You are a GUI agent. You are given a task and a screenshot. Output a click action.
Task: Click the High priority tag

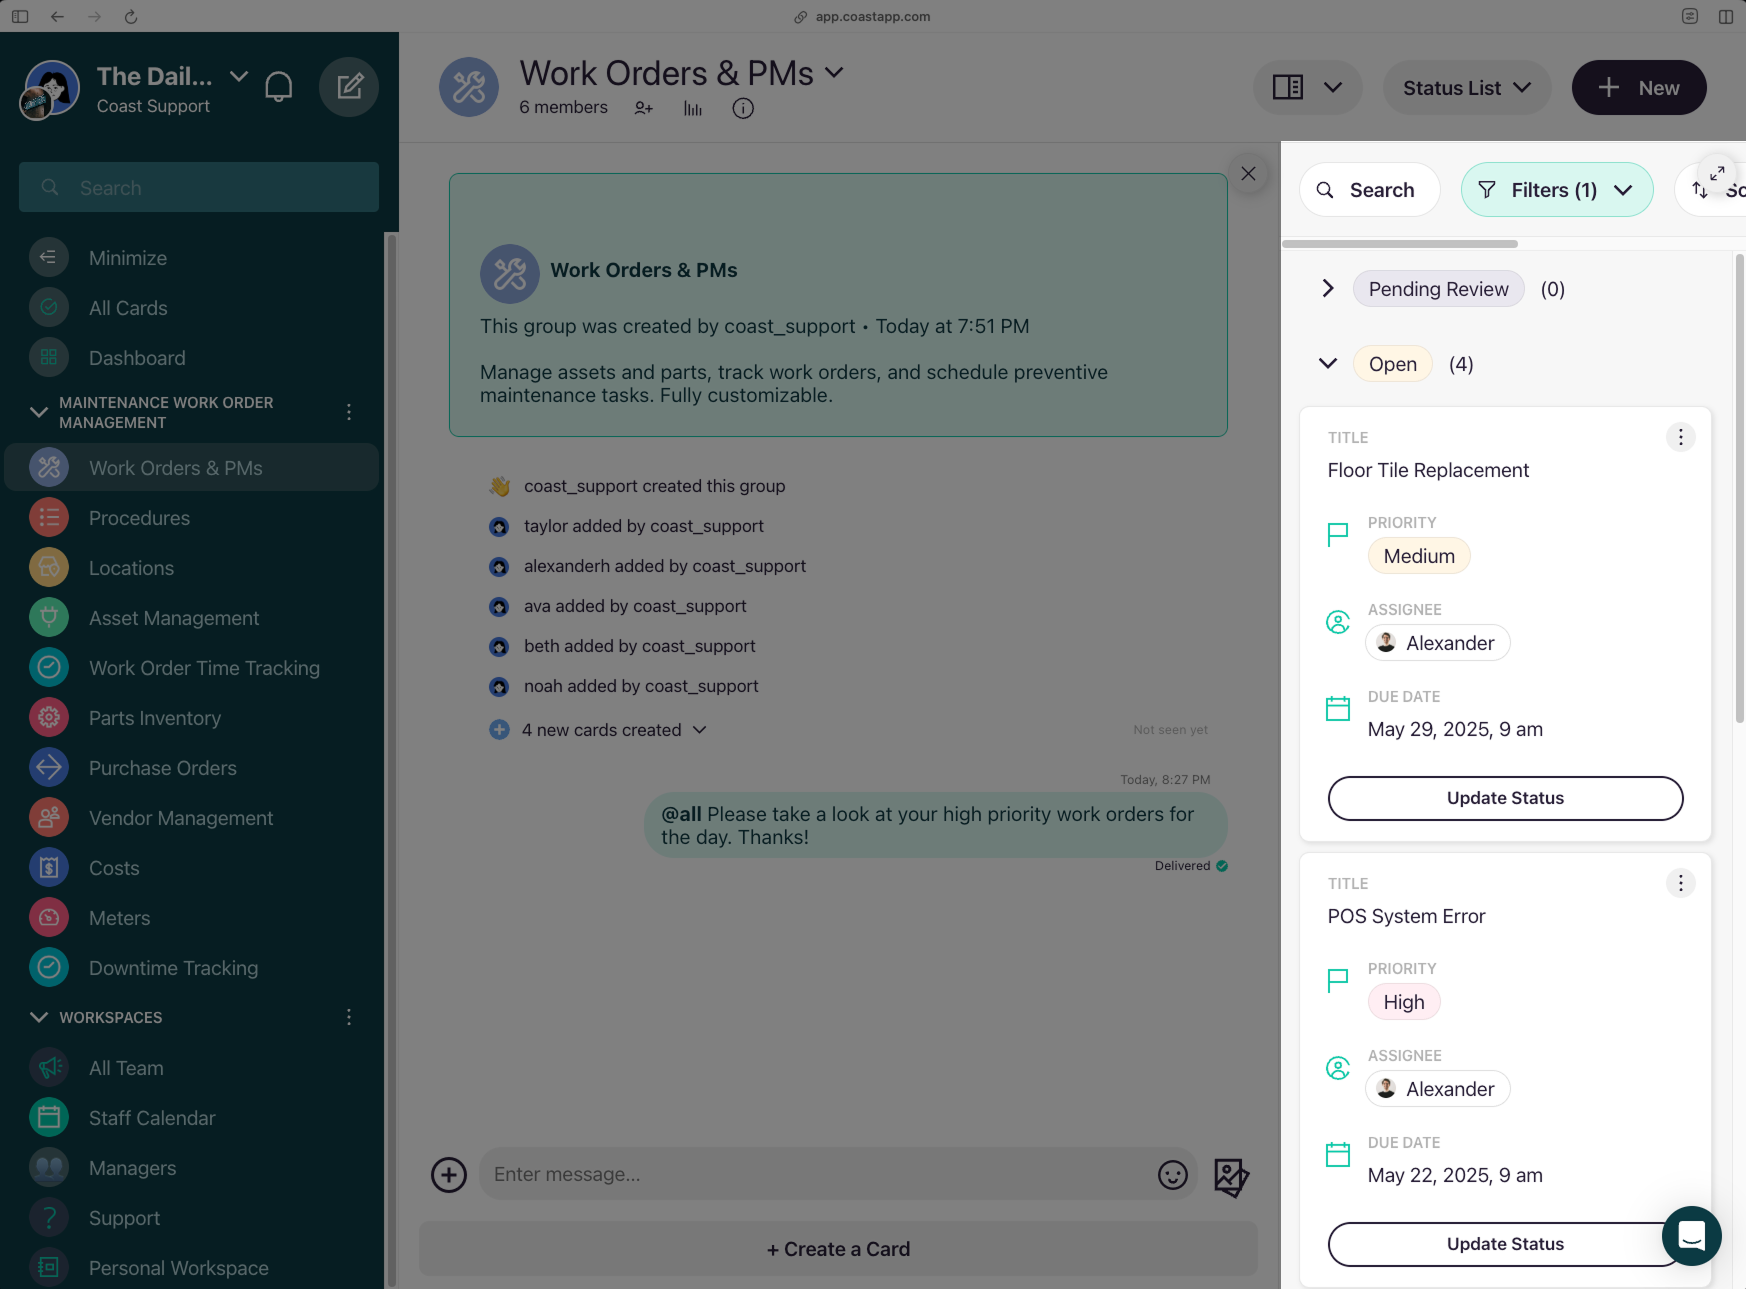(1404, 1002)
